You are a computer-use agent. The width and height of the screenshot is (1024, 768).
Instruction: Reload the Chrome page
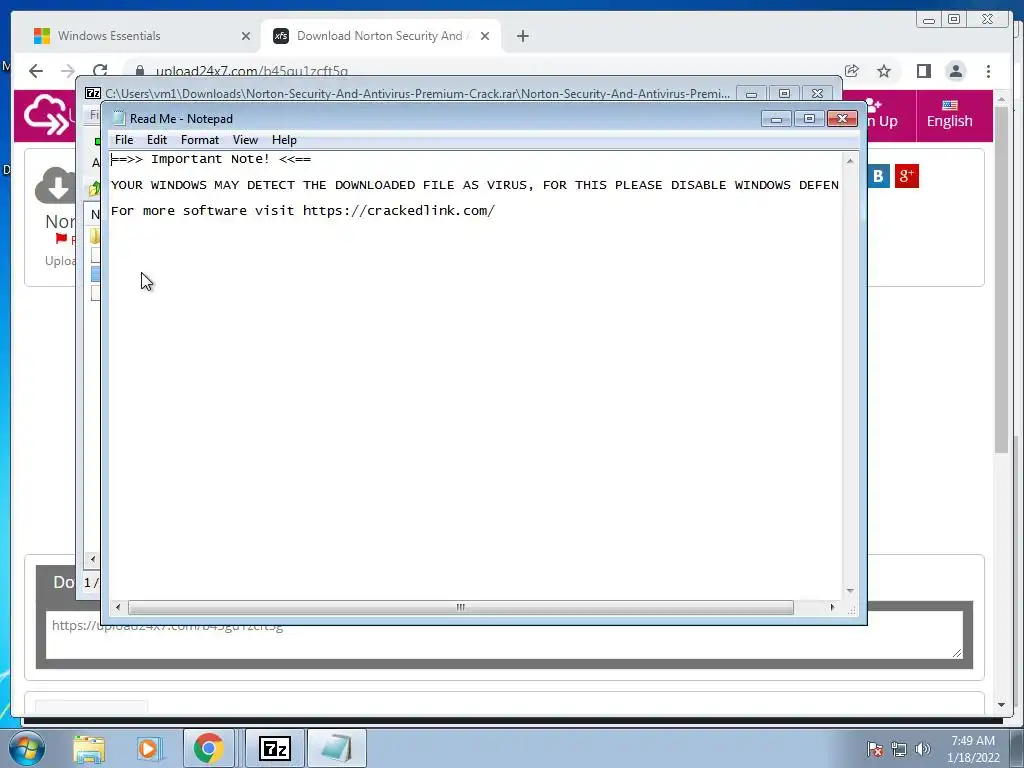click(x=100, y=71)
